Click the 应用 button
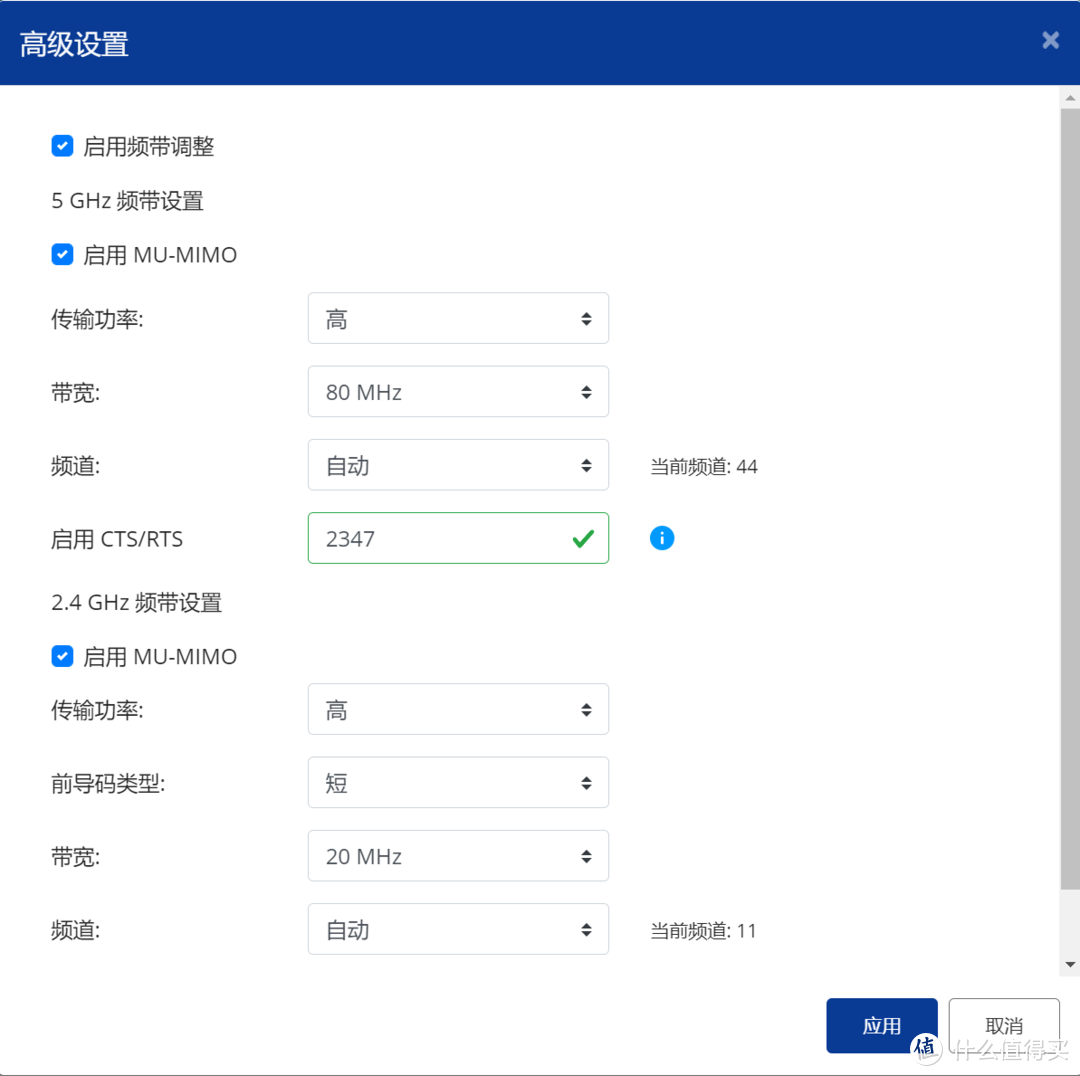This screenshot has width=1080, height=1076. click(x=881, y=1025)
